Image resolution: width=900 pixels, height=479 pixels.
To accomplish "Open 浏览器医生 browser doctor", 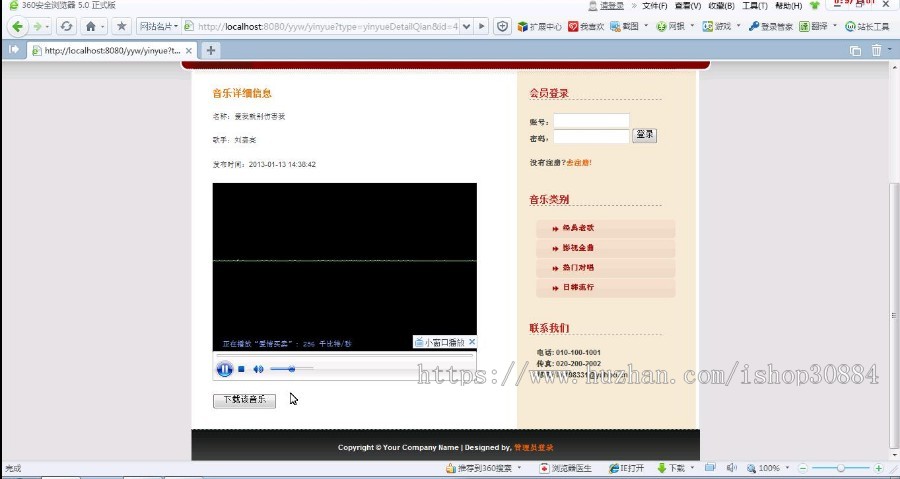I will [x=565, y=469].
